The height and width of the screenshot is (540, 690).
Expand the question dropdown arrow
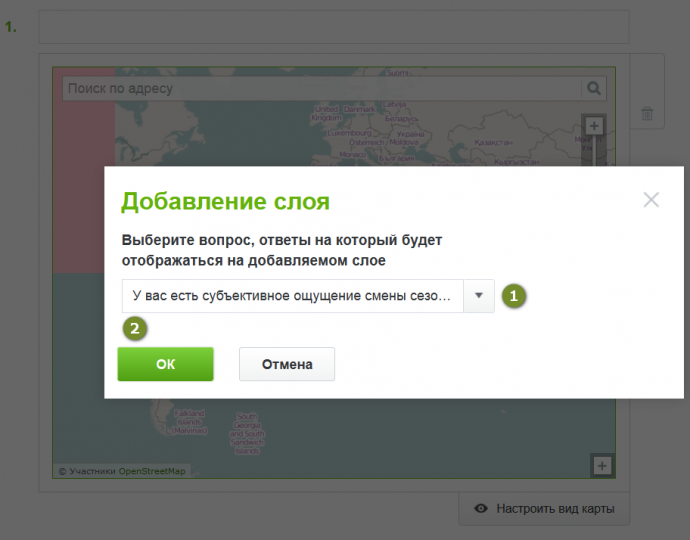479,296
